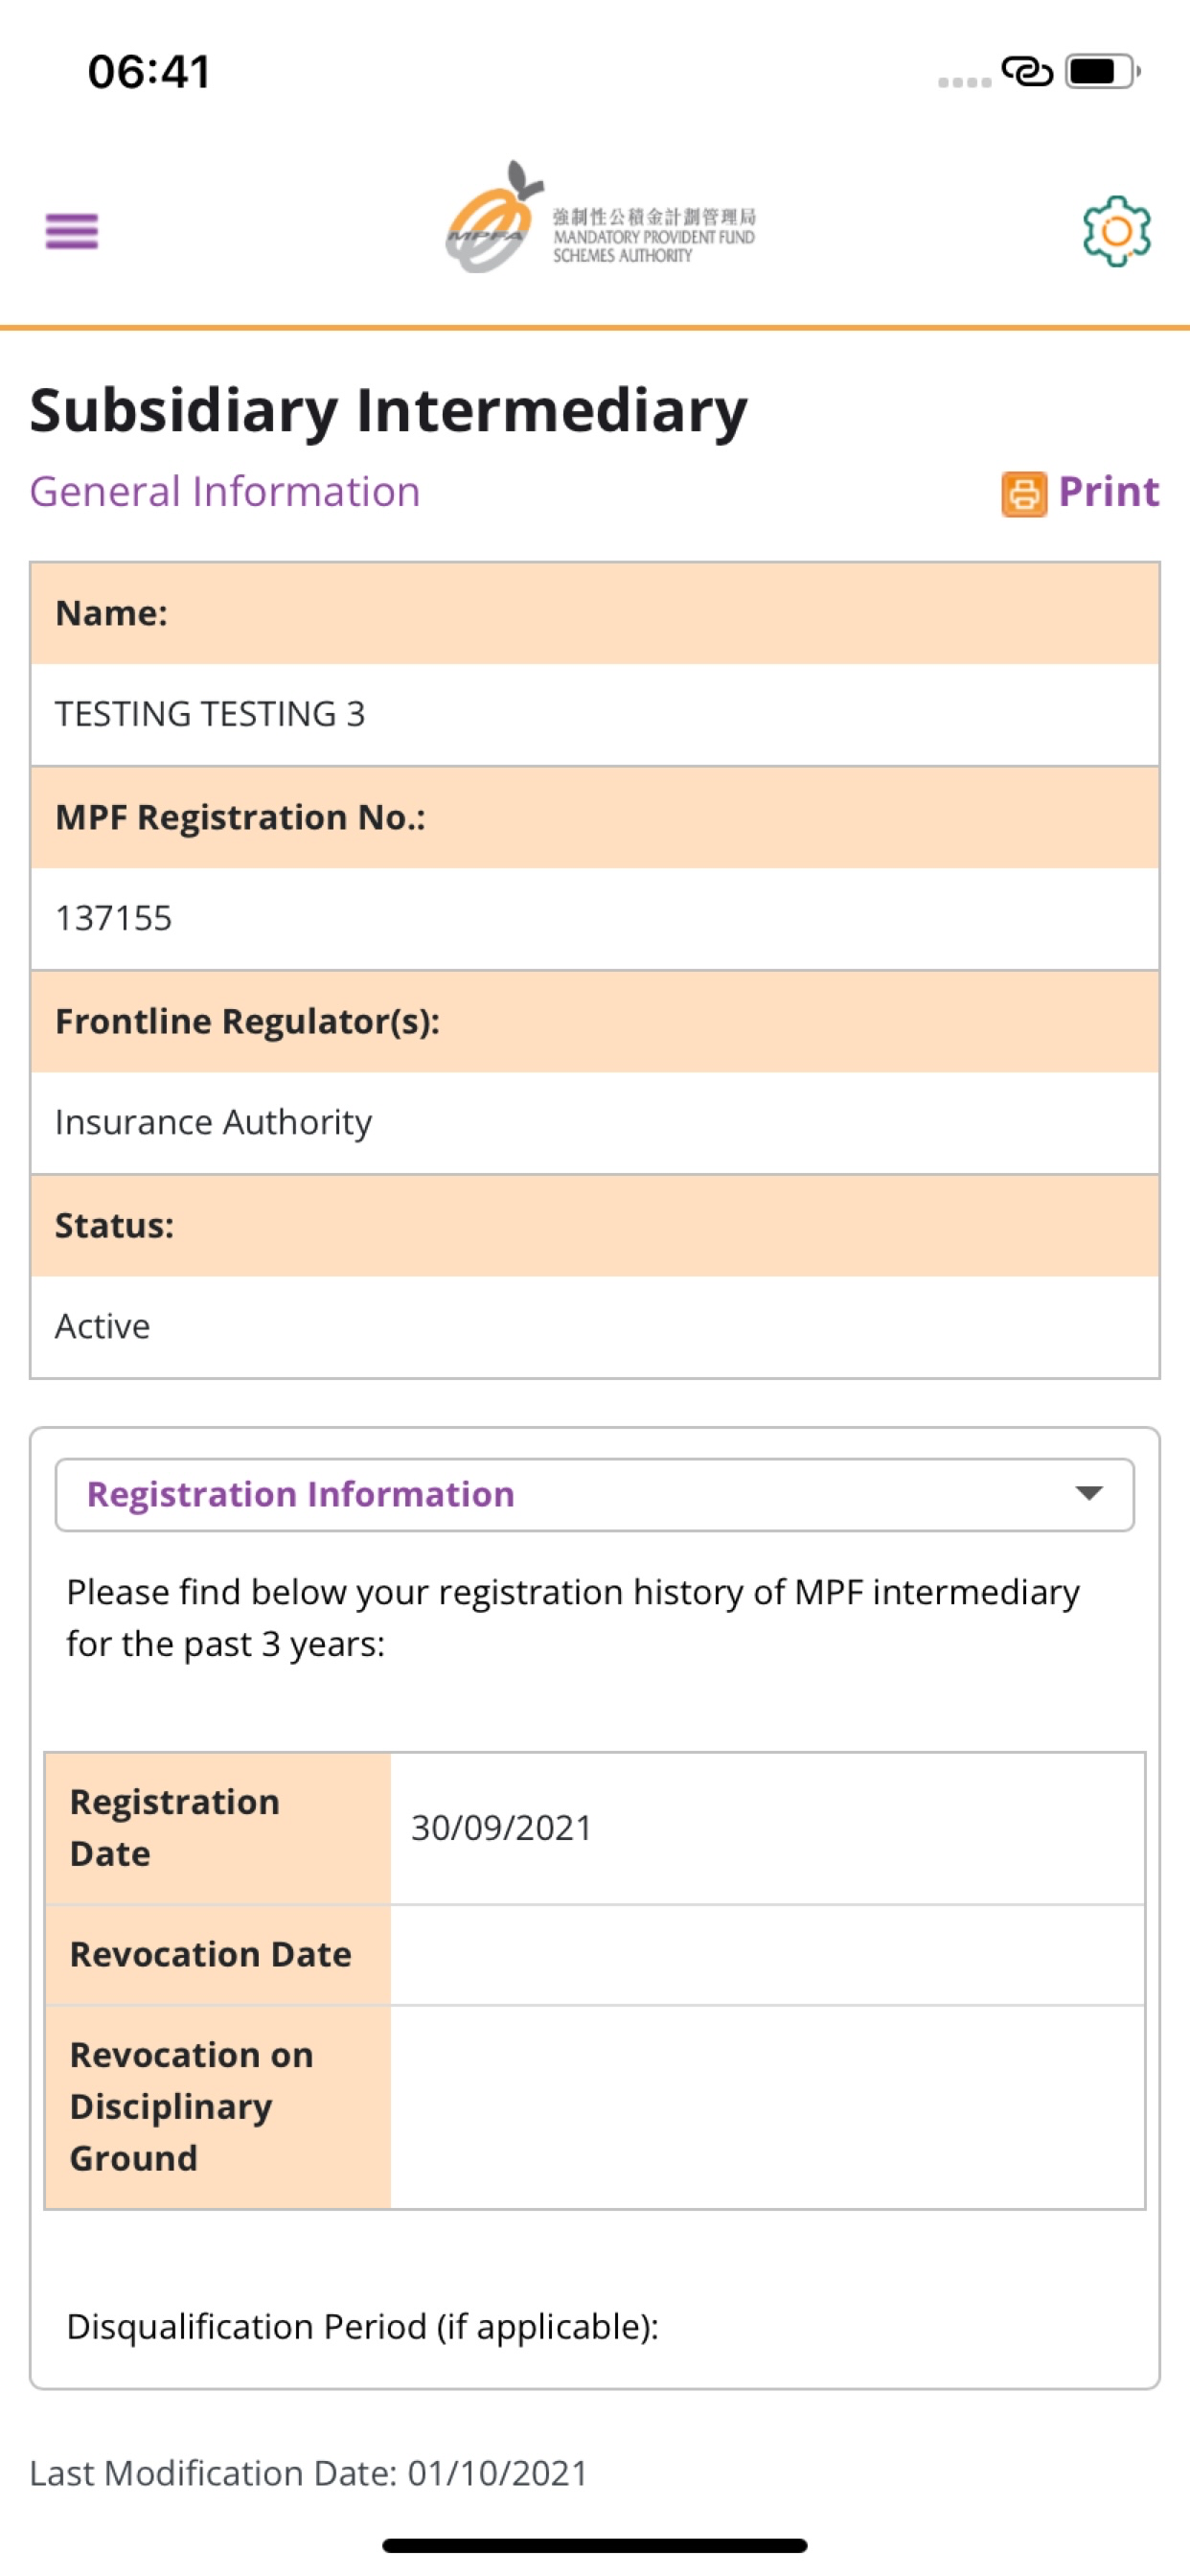The image size is (1190, 2576).
Task: Click the dropdown arrow beside Registration Information
Action: (1088, 1494)
